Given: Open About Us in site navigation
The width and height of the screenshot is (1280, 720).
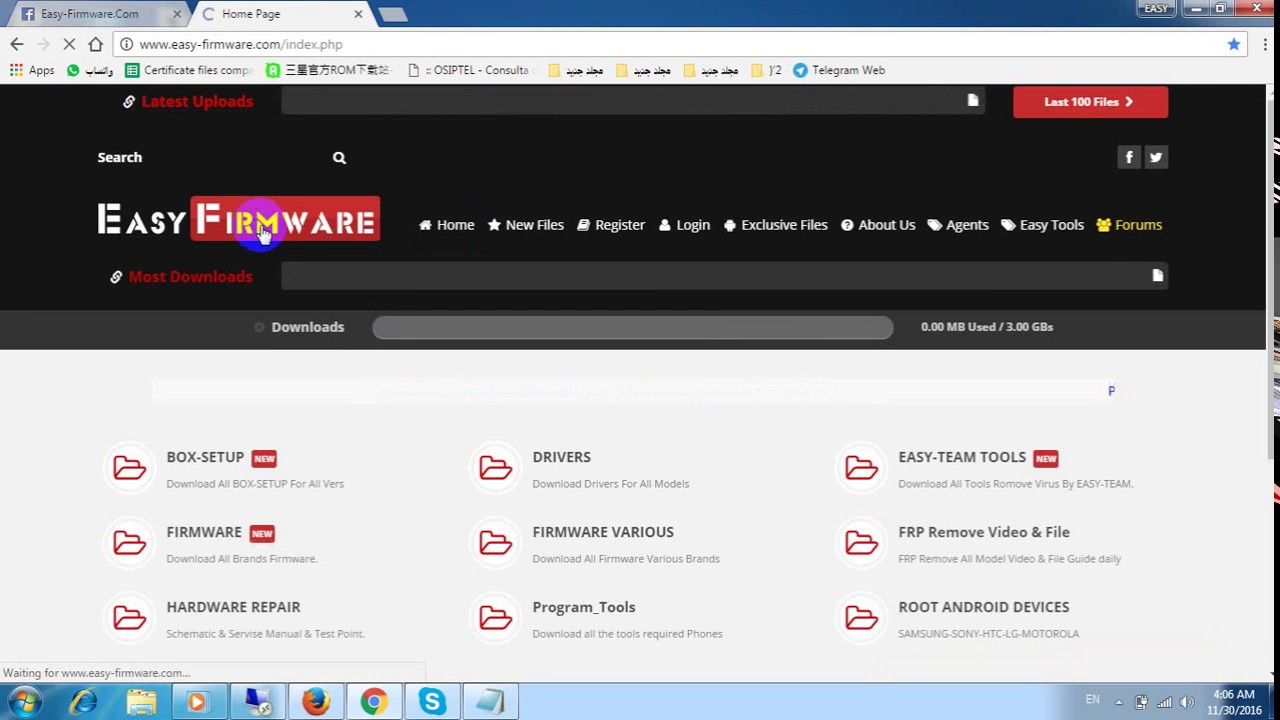Looking at the screenshot, I should [x=878, y=225].
